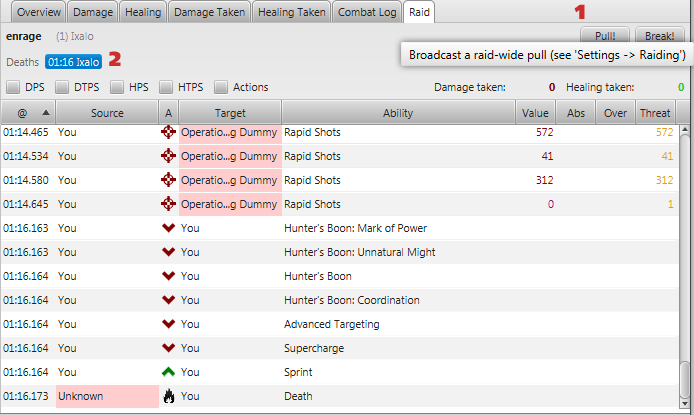694x415 pixels.
Task: Click the flame death icon
Action: [x=168, y=396]
